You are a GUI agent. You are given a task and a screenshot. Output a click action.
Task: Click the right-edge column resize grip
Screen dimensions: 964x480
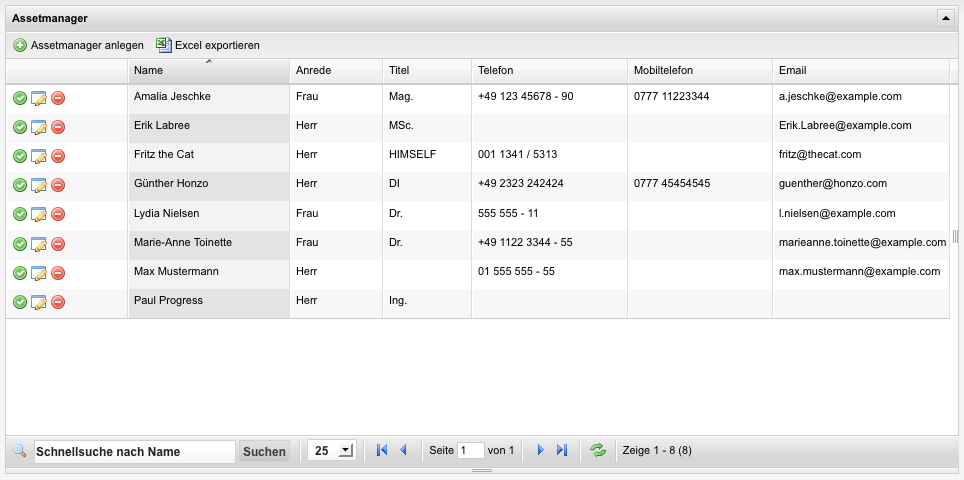pyautogui.click(x=955, y=237)
